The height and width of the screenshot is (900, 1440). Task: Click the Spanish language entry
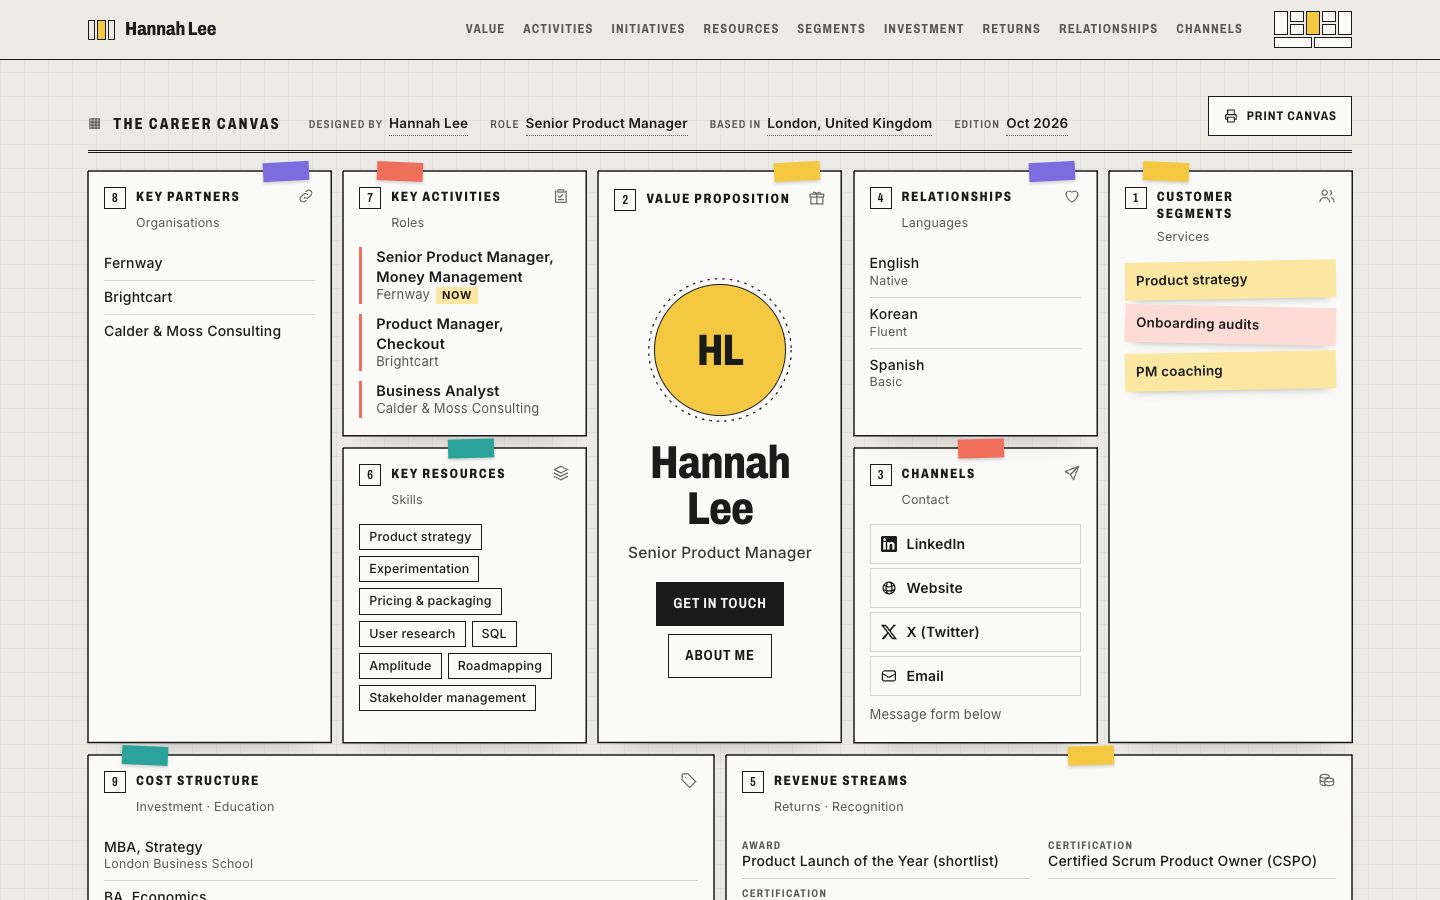975,373
